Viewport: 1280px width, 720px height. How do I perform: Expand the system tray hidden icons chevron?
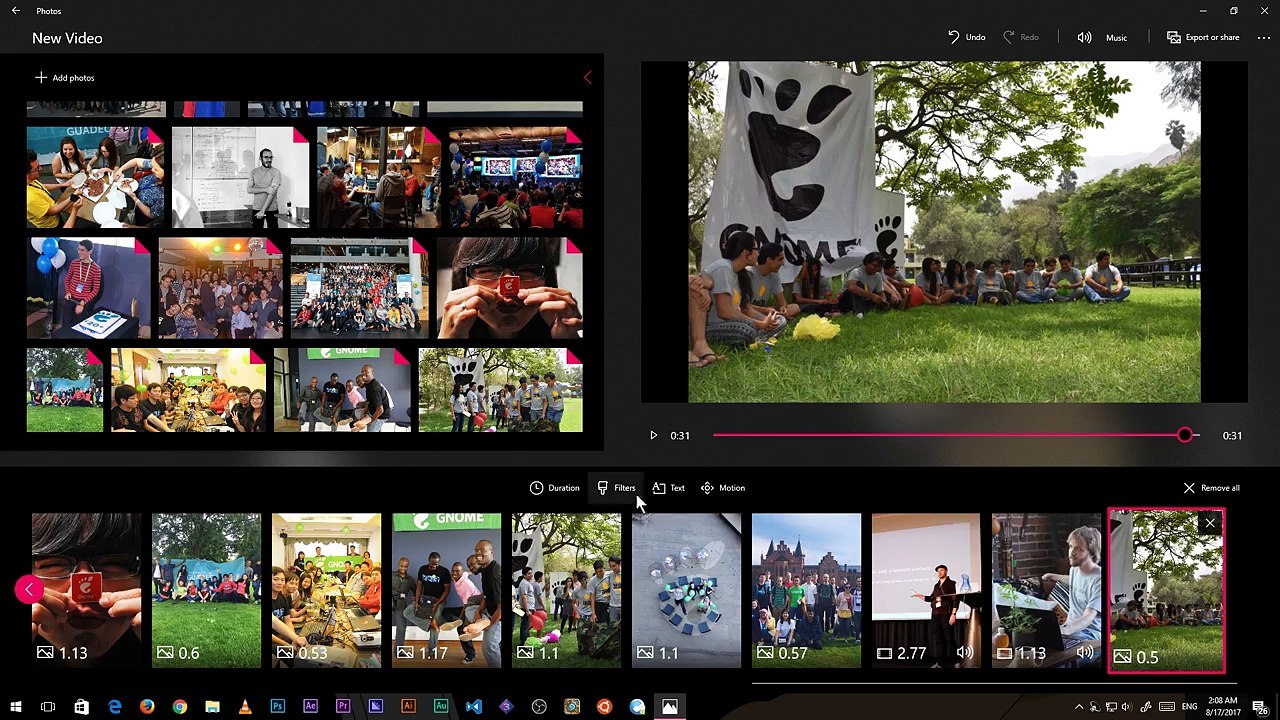click(1078, 707)
